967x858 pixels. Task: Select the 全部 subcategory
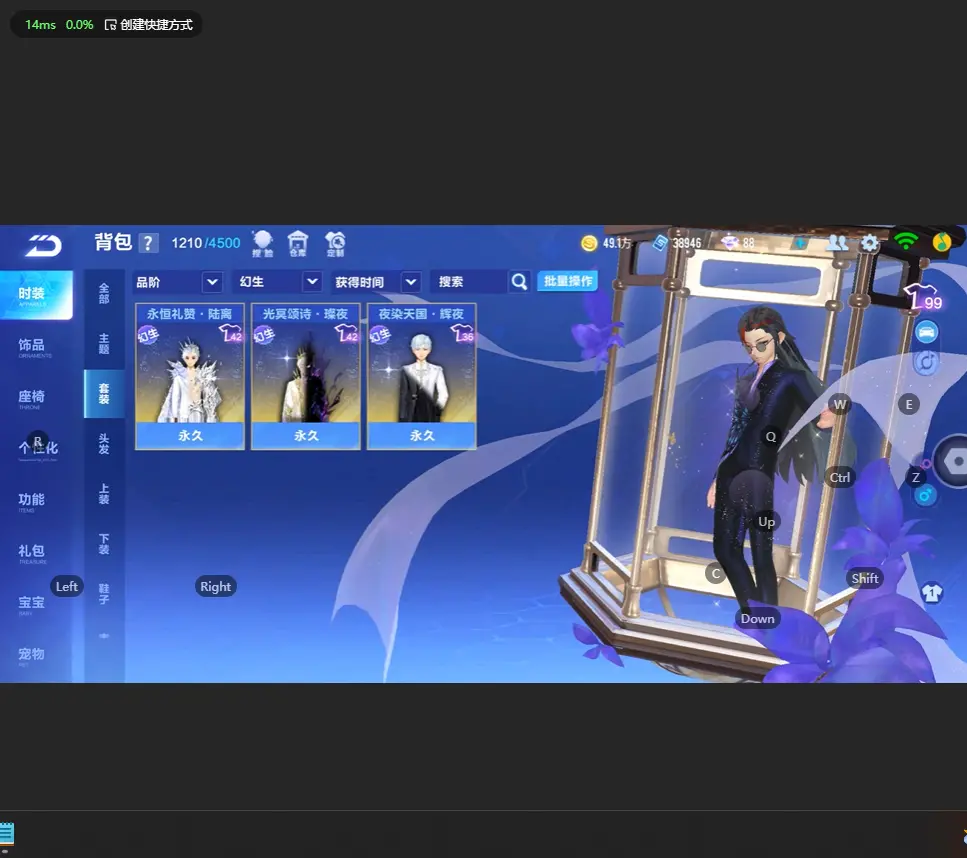(x=104, y=294)
